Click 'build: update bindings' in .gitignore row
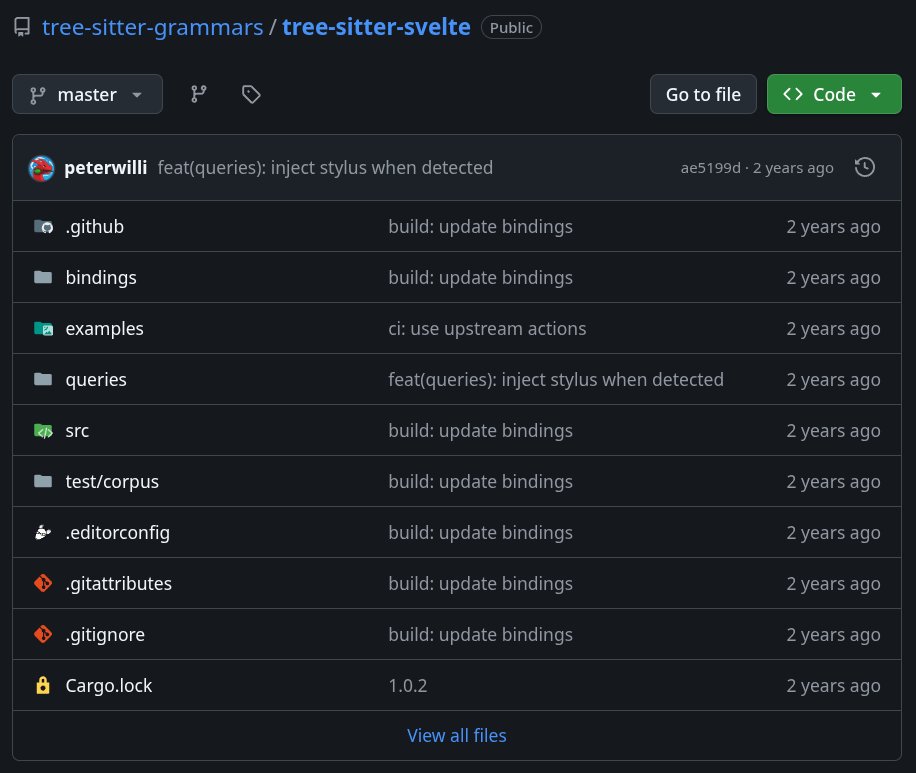 point(481,635)
